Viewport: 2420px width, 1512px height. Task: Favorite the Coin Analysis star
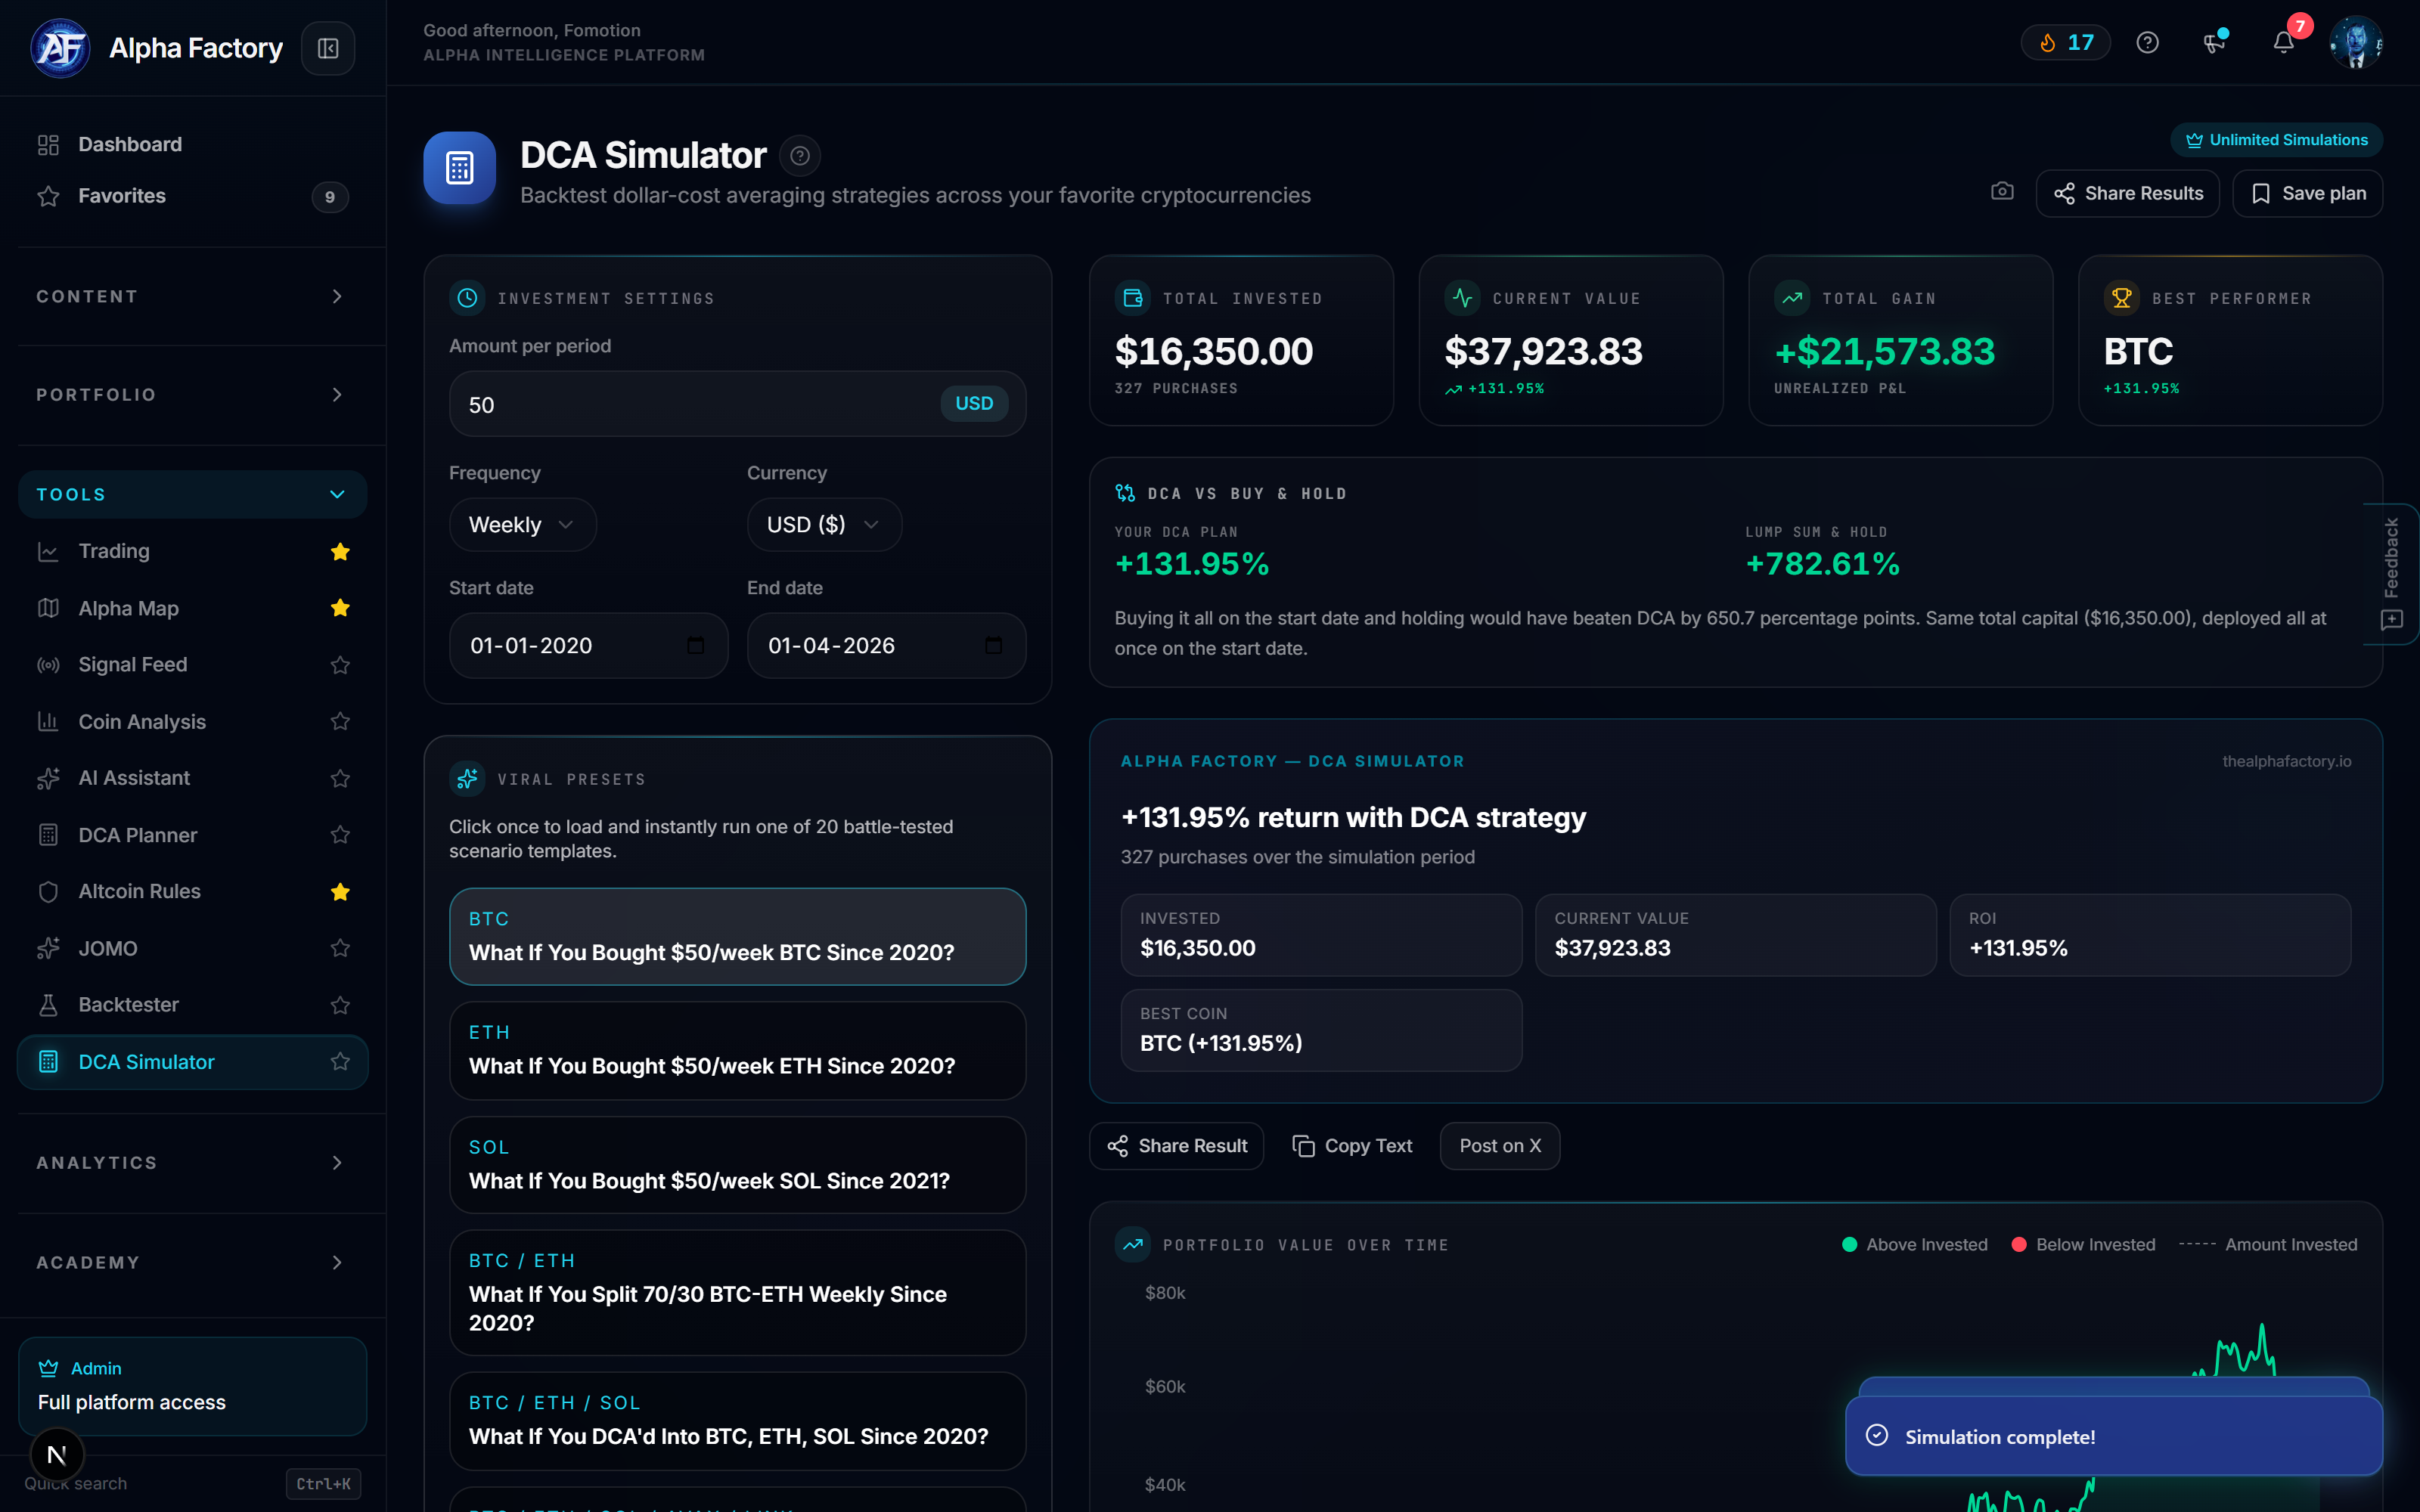coord(340,722)
